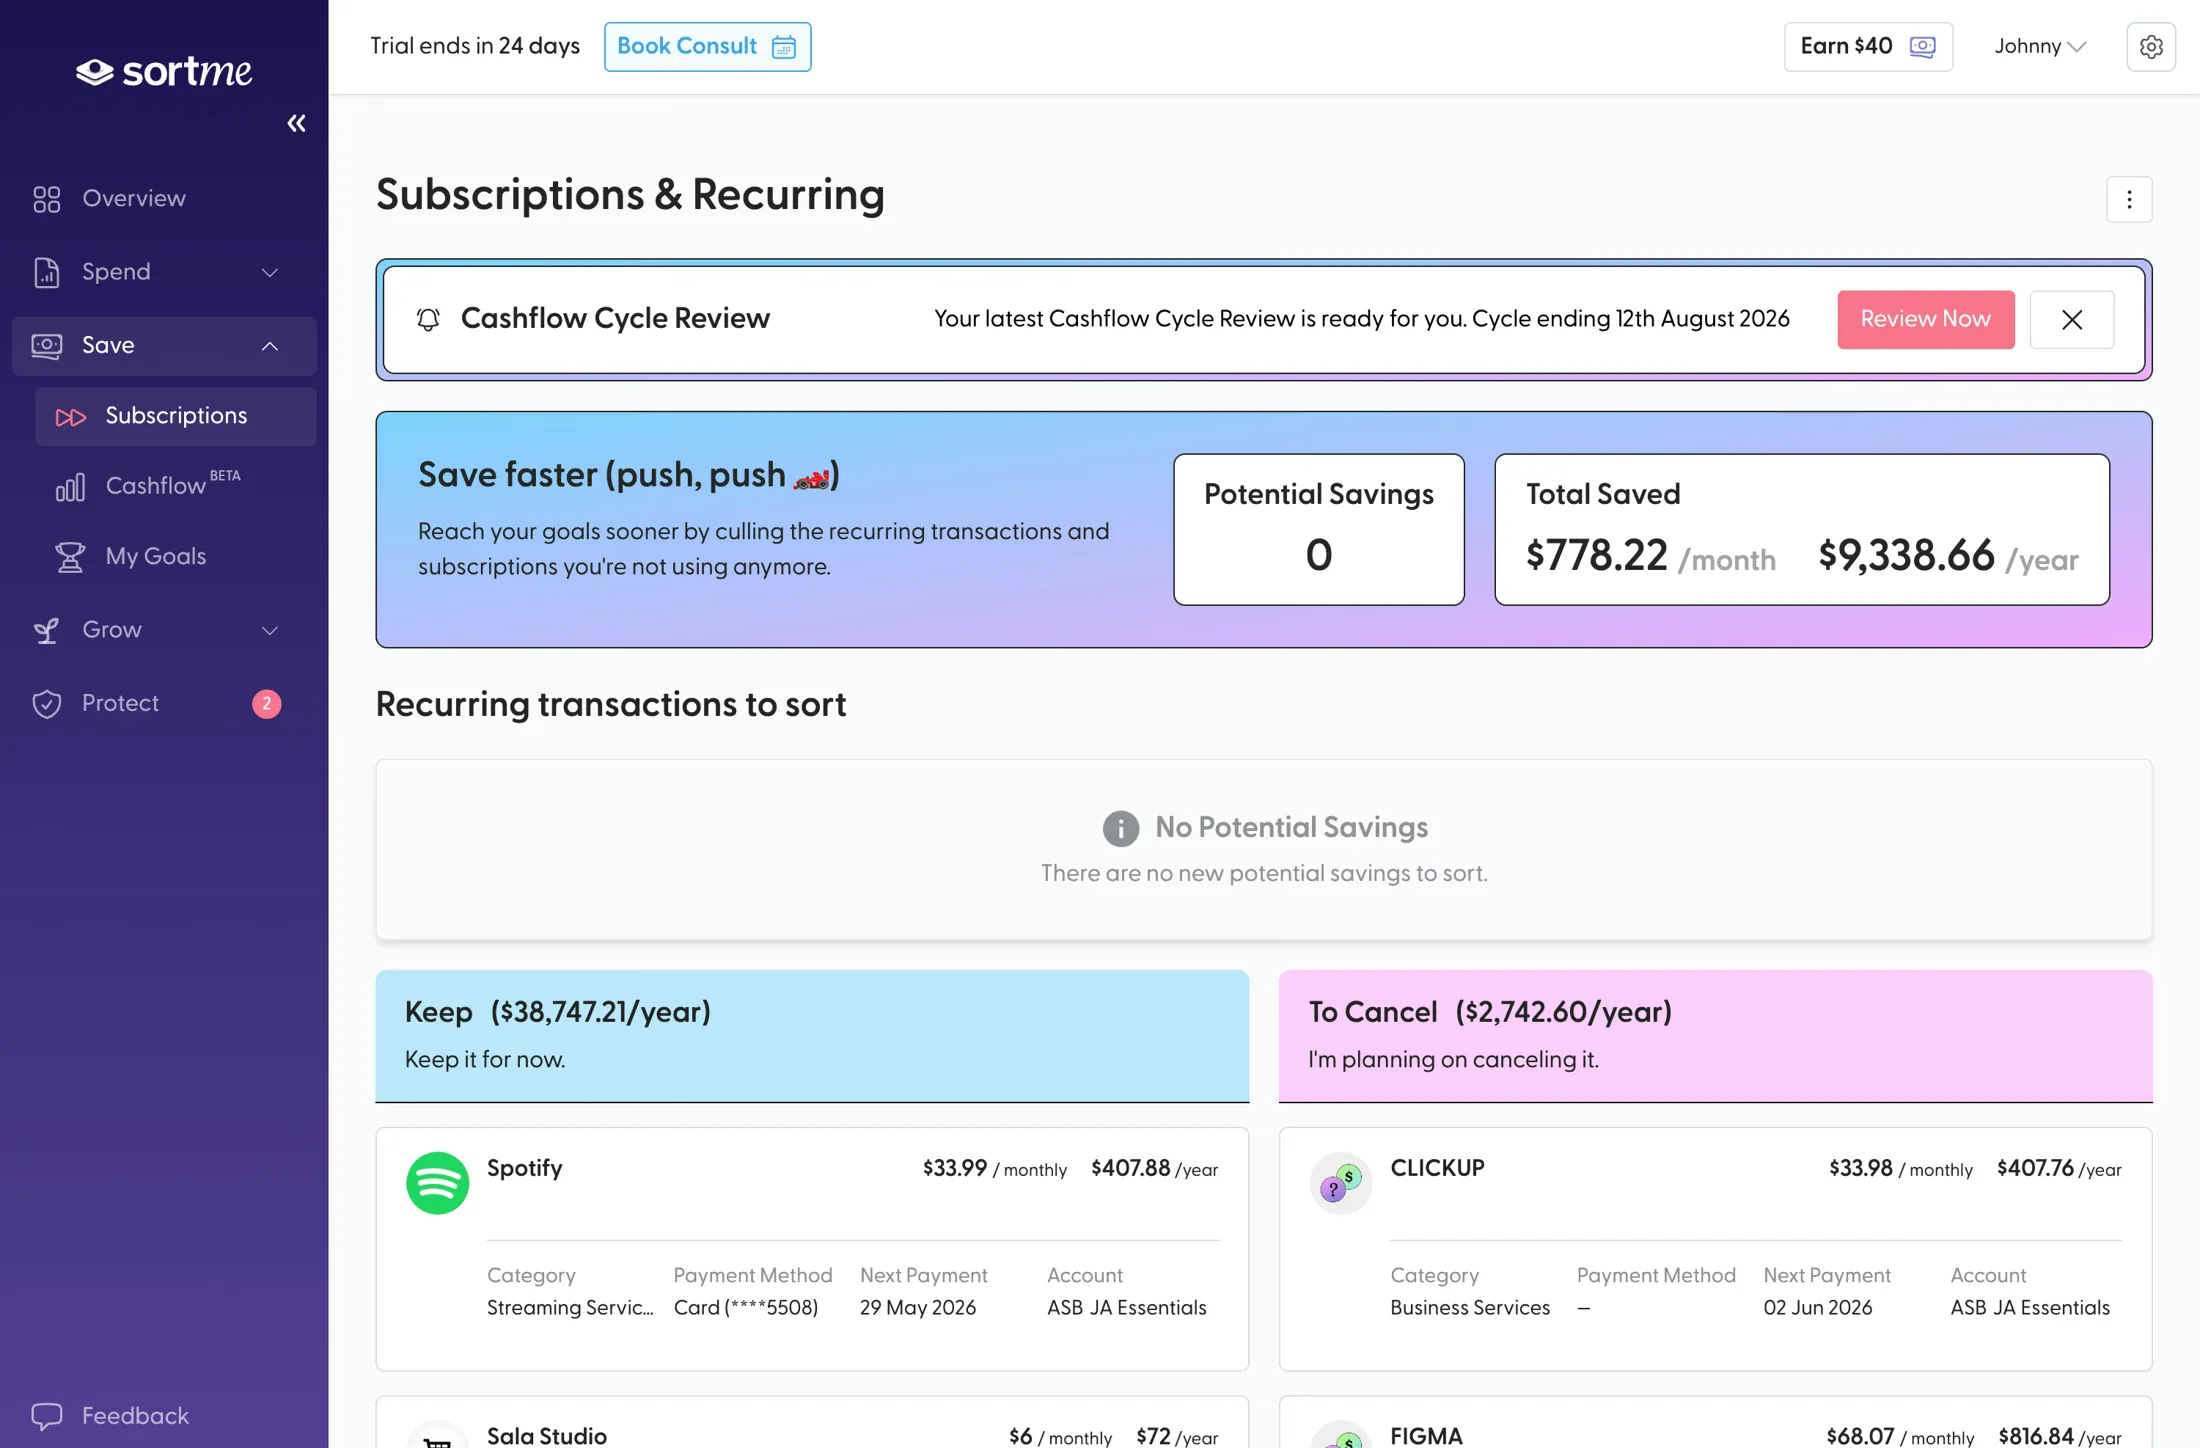This screenshot has width=2200, height=1448.
Task: Click the $9,338.66 /year total saved
Action: tap(1947, 555)
